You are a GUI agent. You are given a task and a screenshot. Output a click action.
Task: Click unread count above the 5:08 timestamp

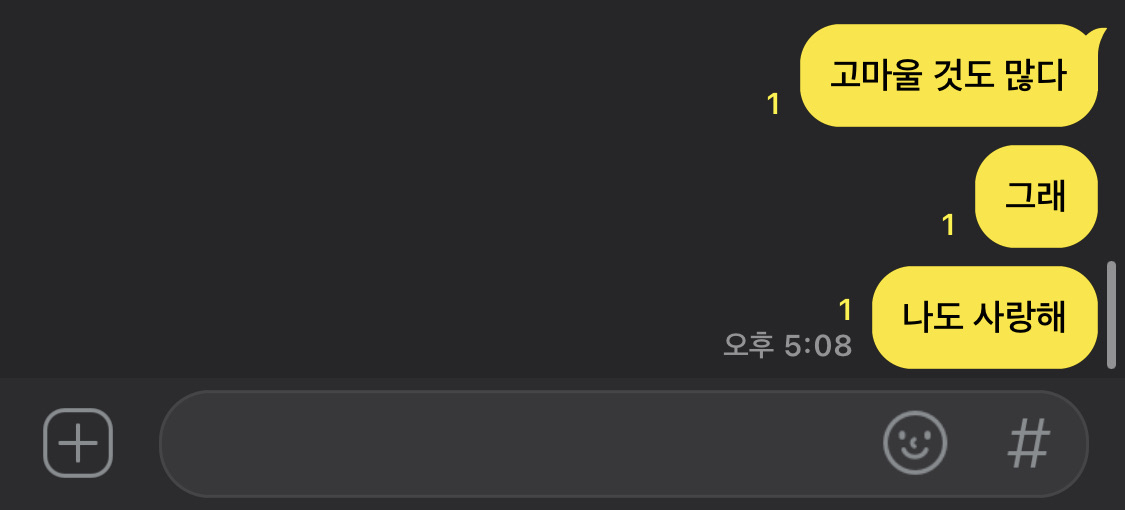pos(845,309)
